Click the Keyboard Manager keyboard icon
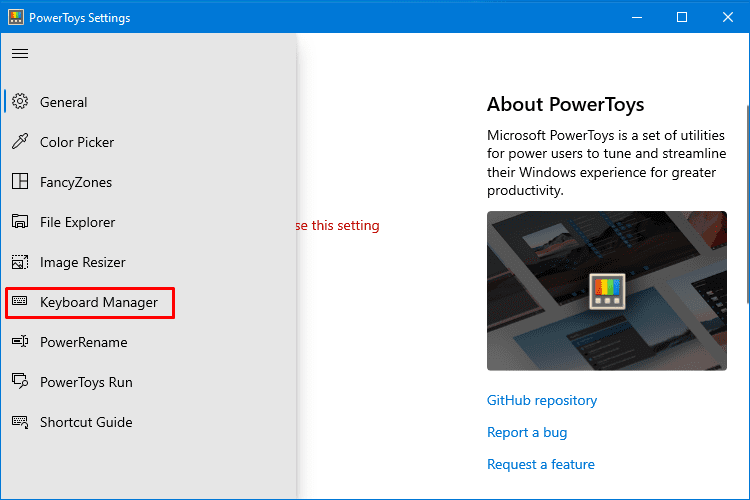The width and height of the screenshot is (750, 500). tap(20, 301)
